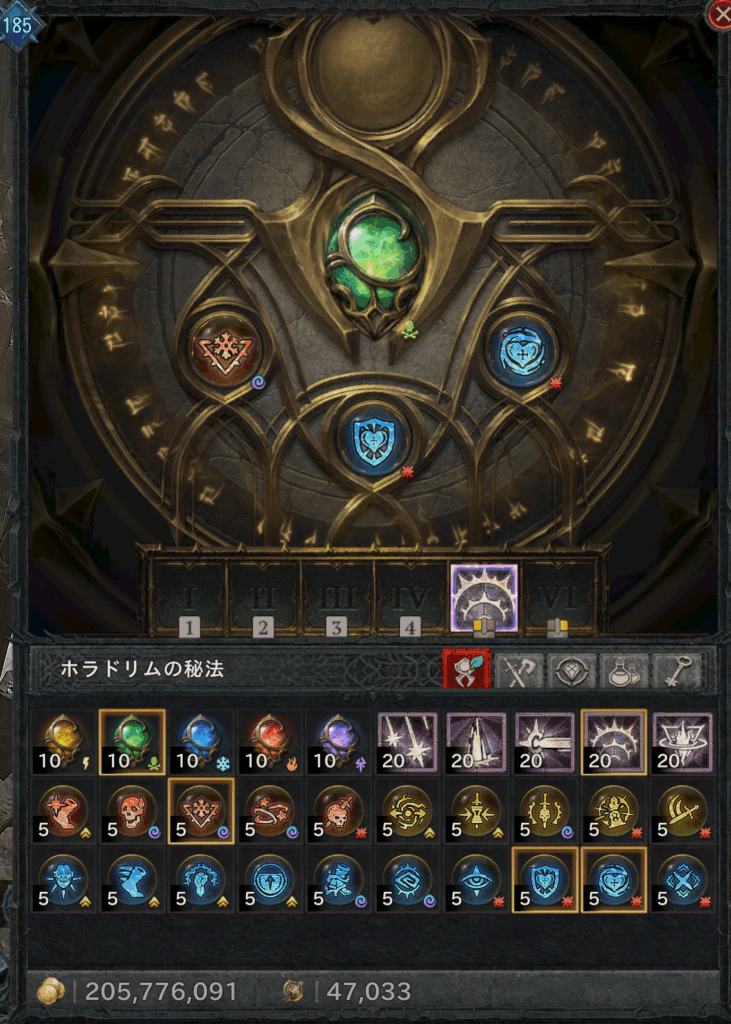Choose the purple shadow infusion orb in inventory

338,743
